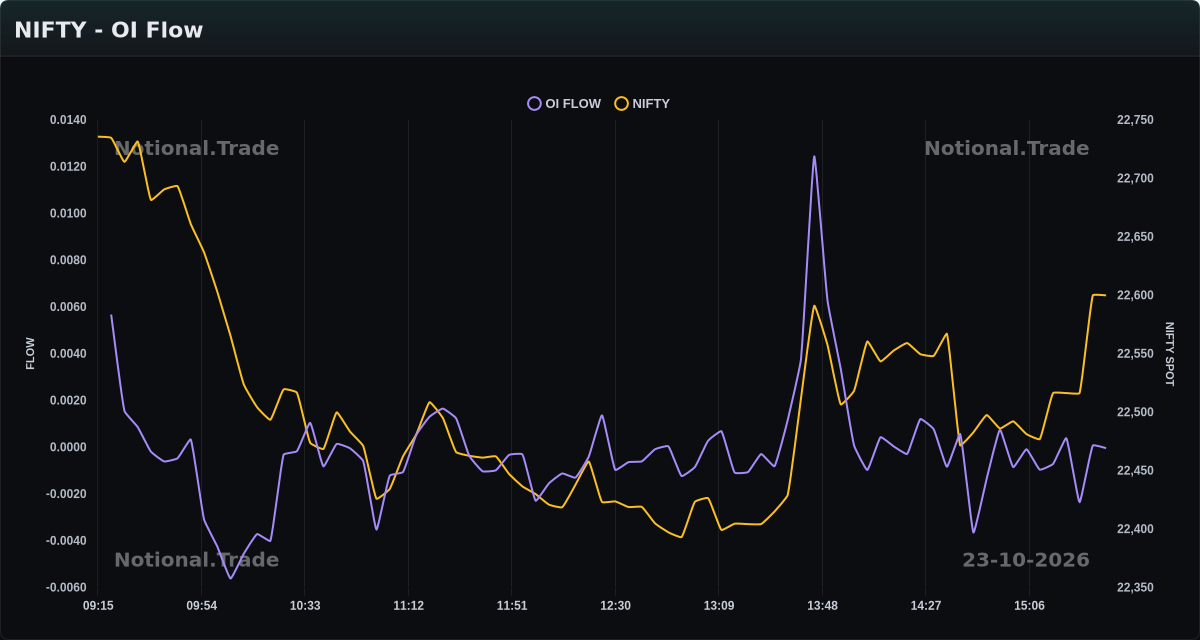Click the 10:33 time axis label
This screenshot has height=640, width=1200.
[305, 606]
